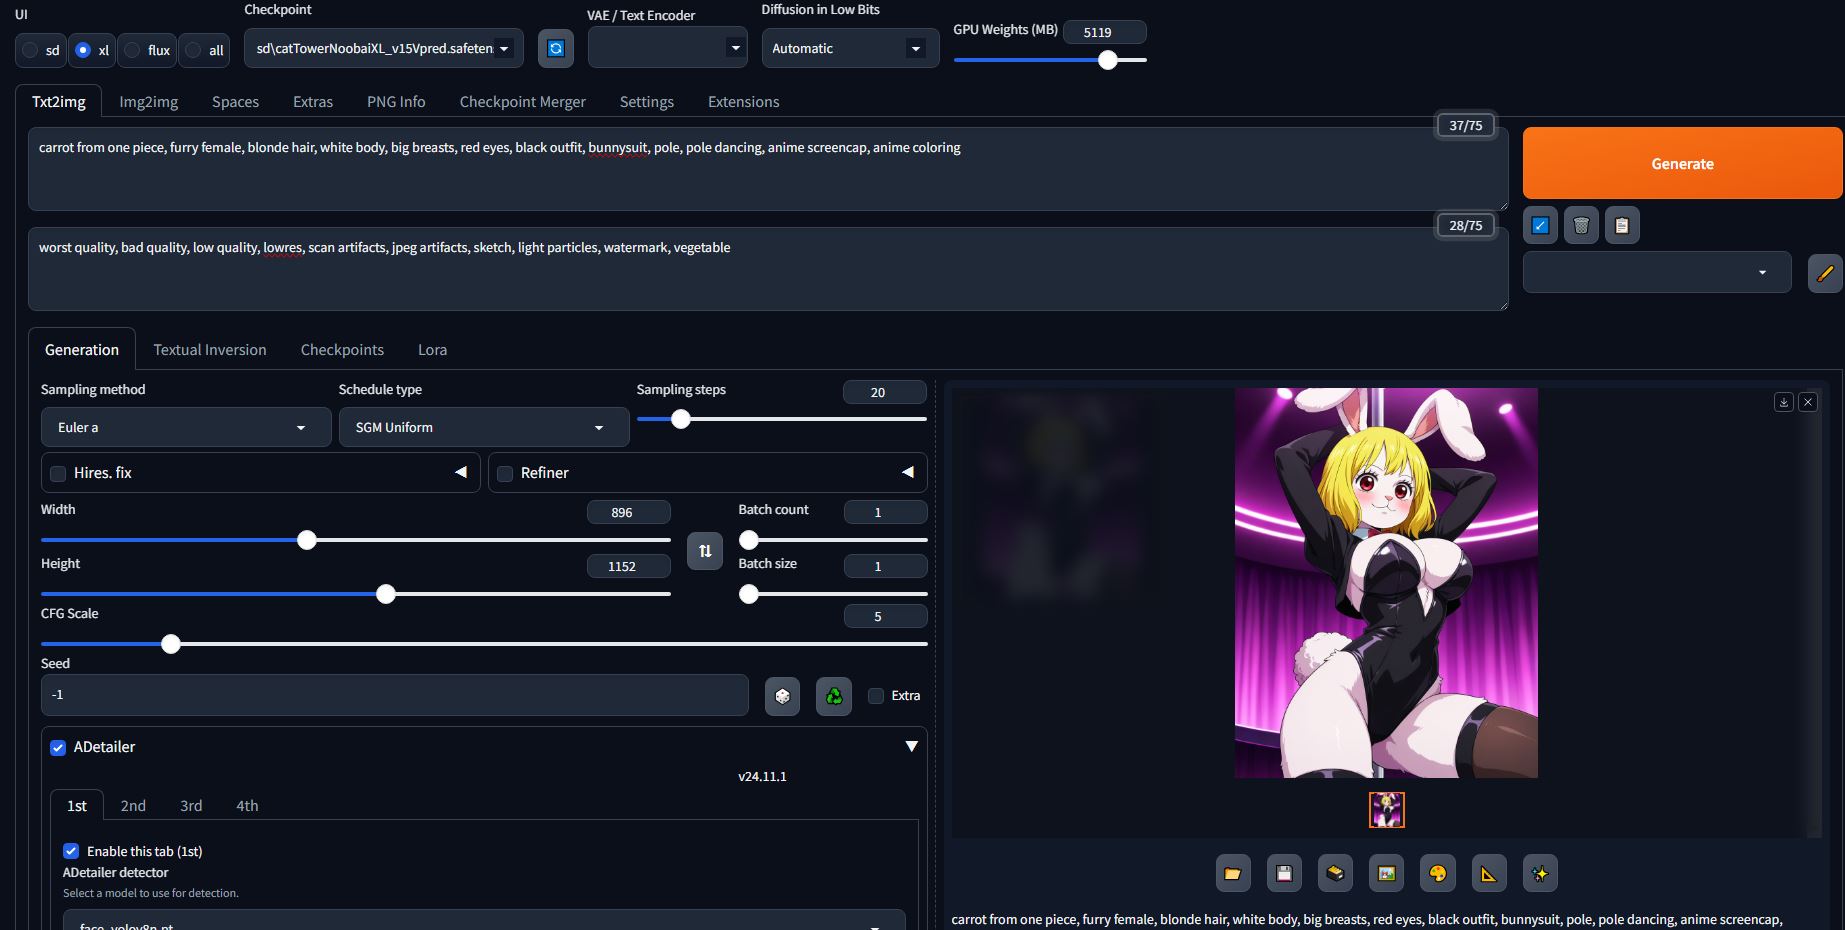Collapse the ADetailer panel arrow
1845x930 pixels.
[911, 747]
